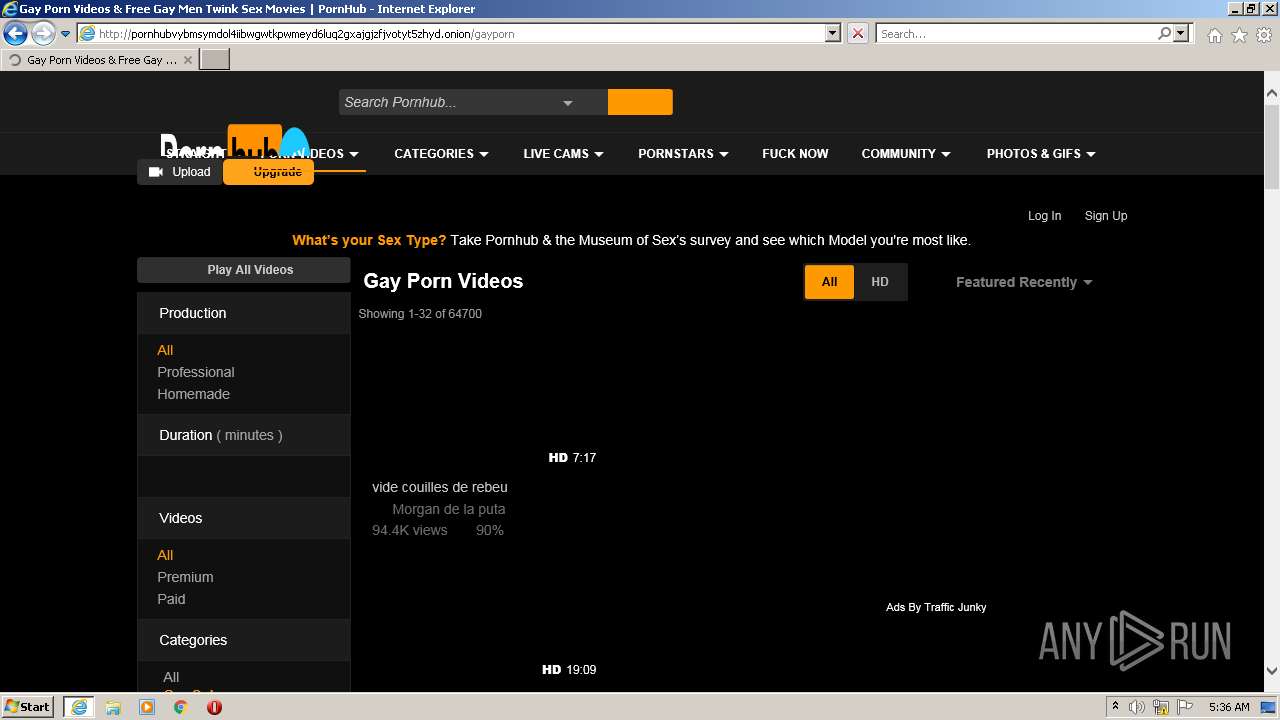This screenshot has width=1280, height=720.
Task: Open the Action Center flag icon
Action: [1185, 707]
